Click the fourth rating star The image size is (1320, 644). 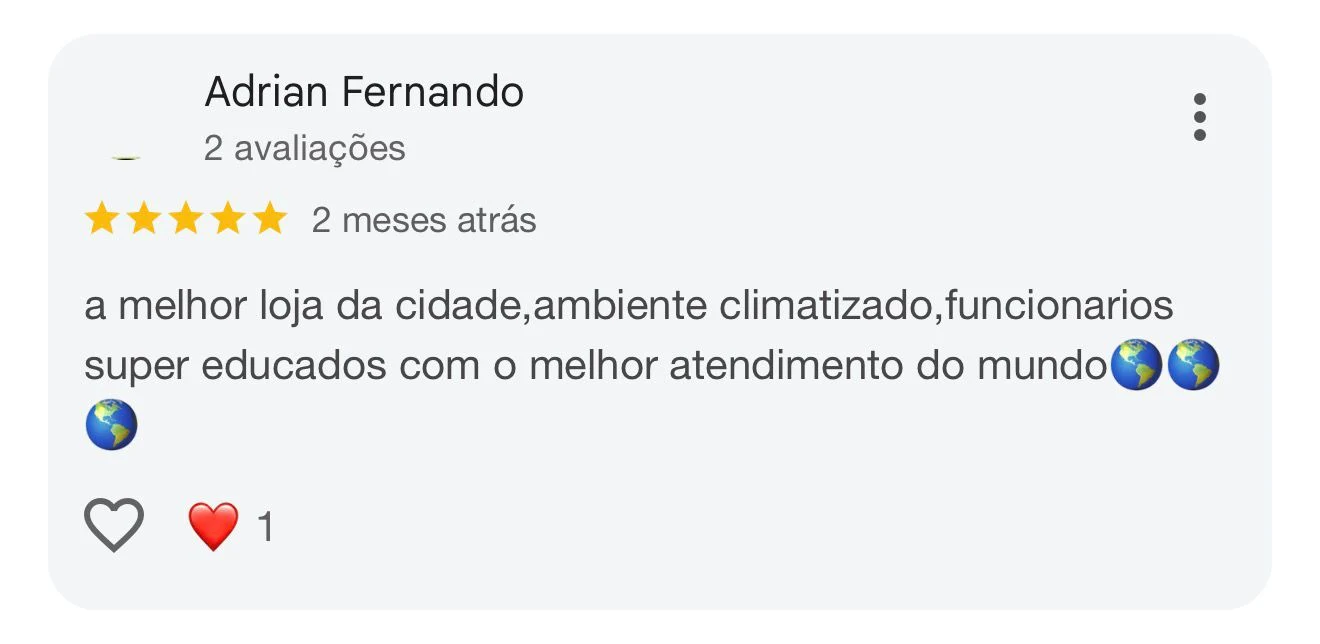pyautogui.click(x=228, y=219)
